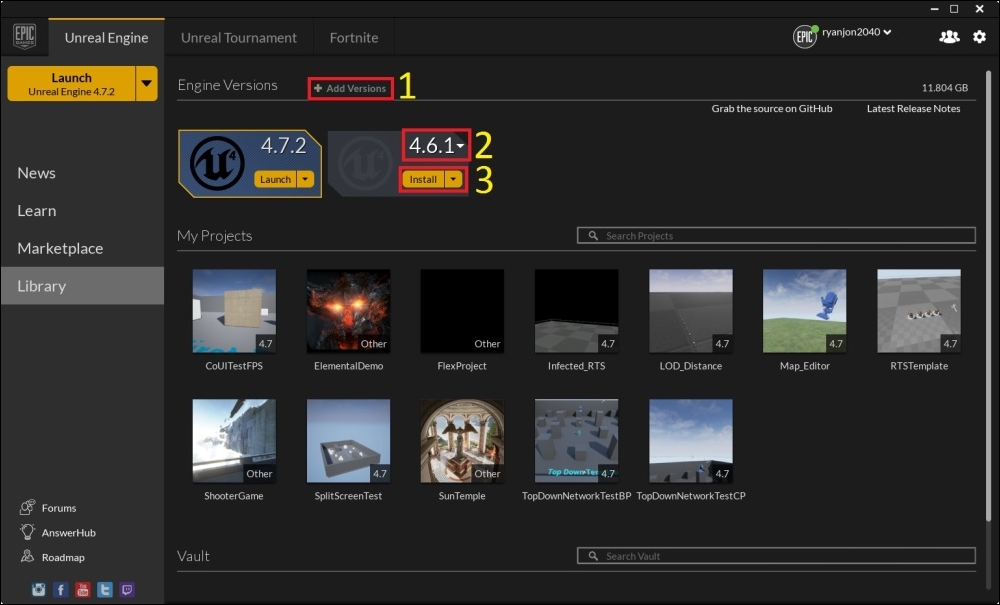Image resolution: width=1000 pixels, height=605 pixels.
Task: Click the Search Projects magnifier icon
Action: pos(593,235)
